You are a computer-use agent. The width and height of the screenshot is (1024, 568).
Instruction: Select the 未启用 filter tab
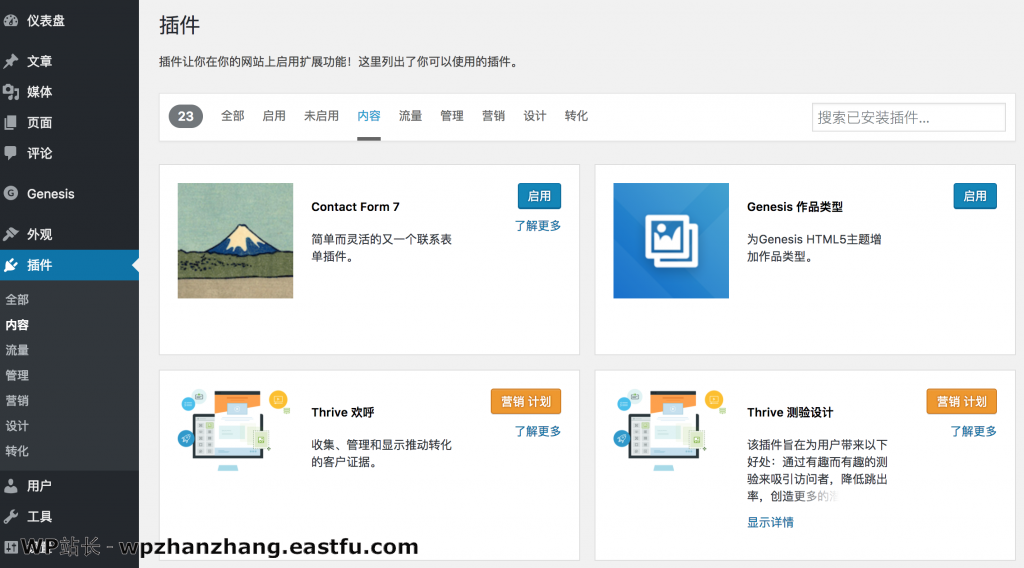321,116
